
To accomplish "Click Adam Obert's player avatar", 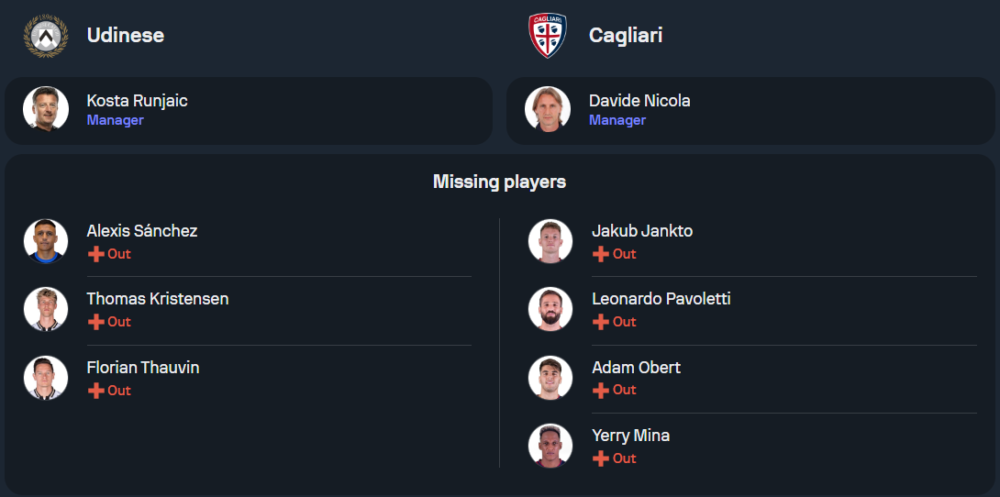I will tap(550, 378).
